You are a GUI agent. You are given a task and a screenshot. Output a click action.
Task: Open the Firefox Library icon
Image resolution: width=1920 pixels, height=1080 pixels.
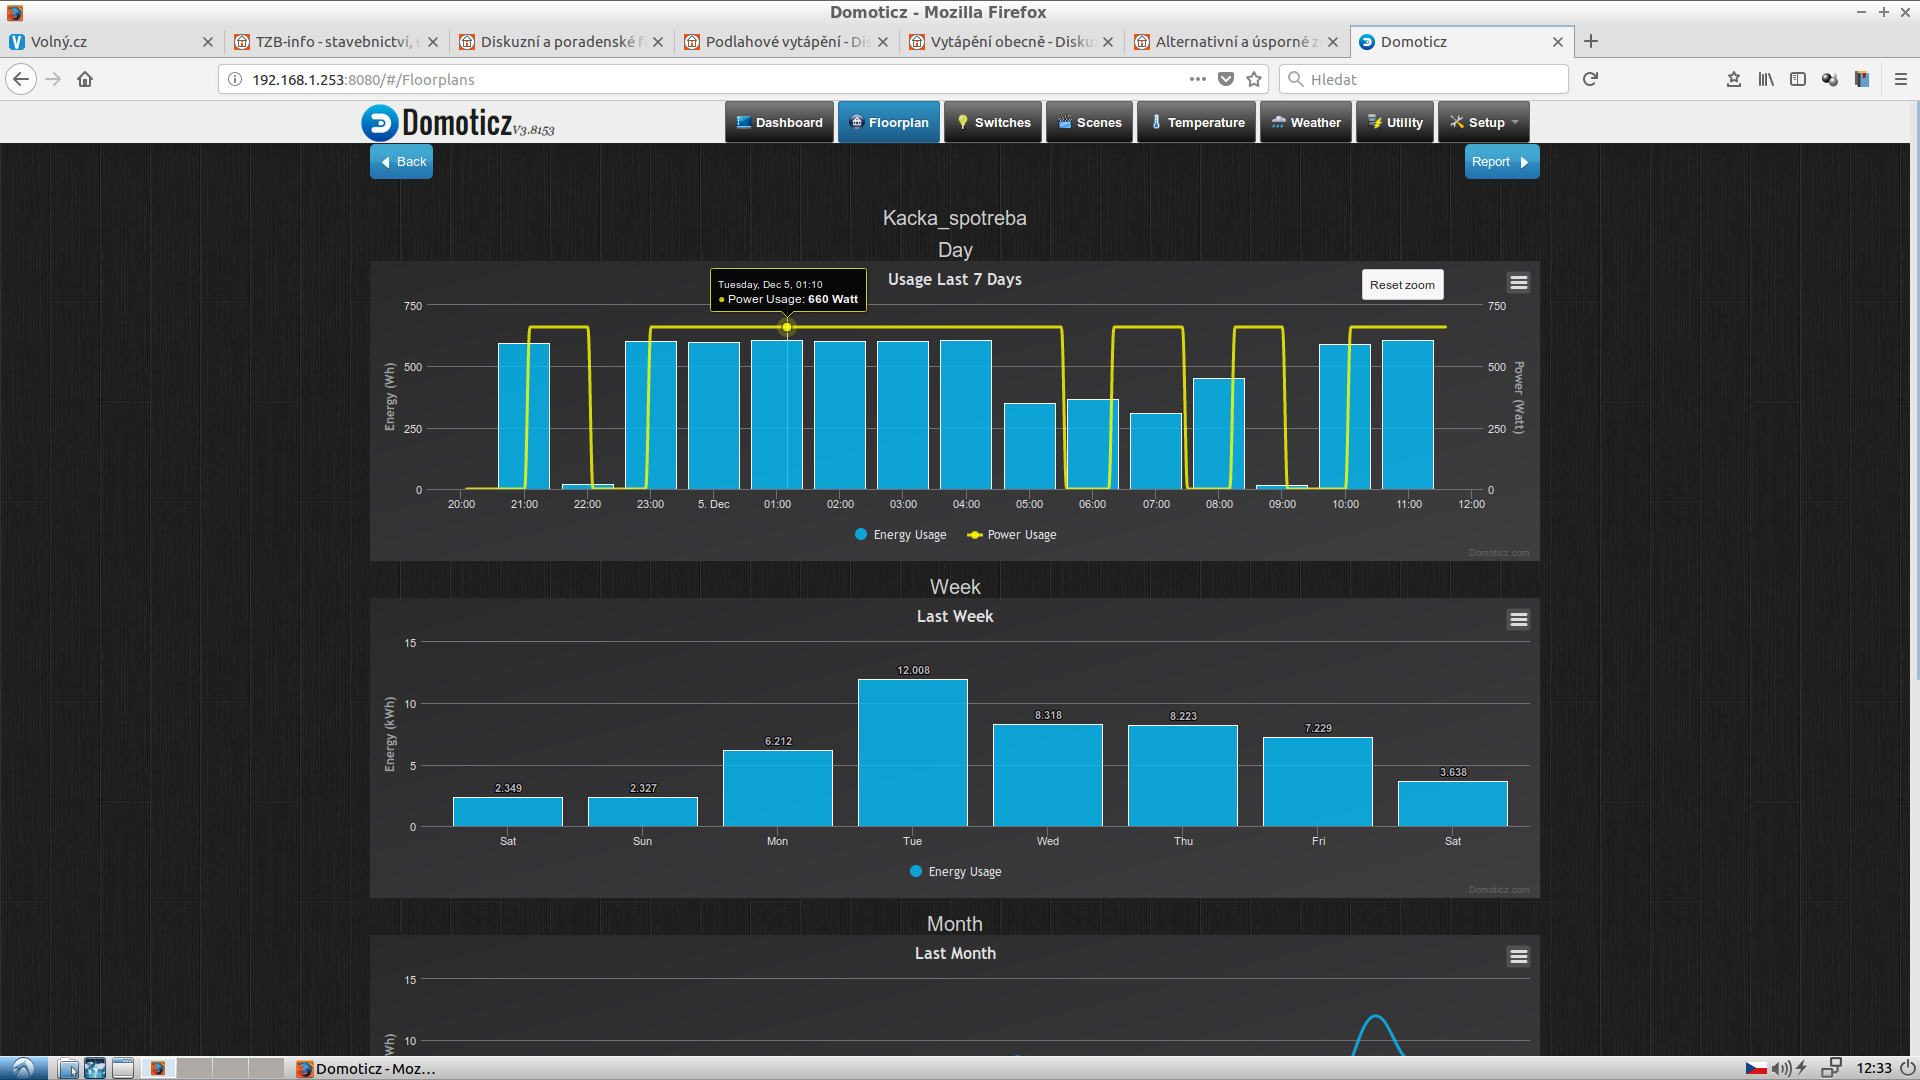coord(1766,79)
